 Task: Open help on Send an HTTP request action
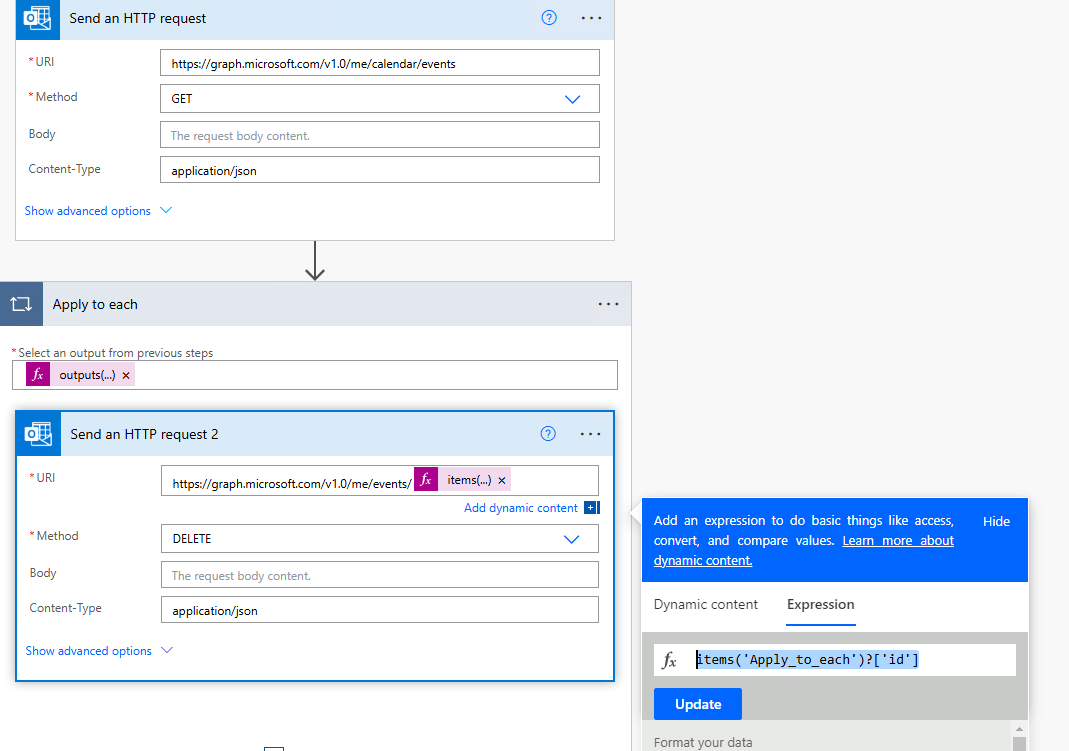(548, 17)
